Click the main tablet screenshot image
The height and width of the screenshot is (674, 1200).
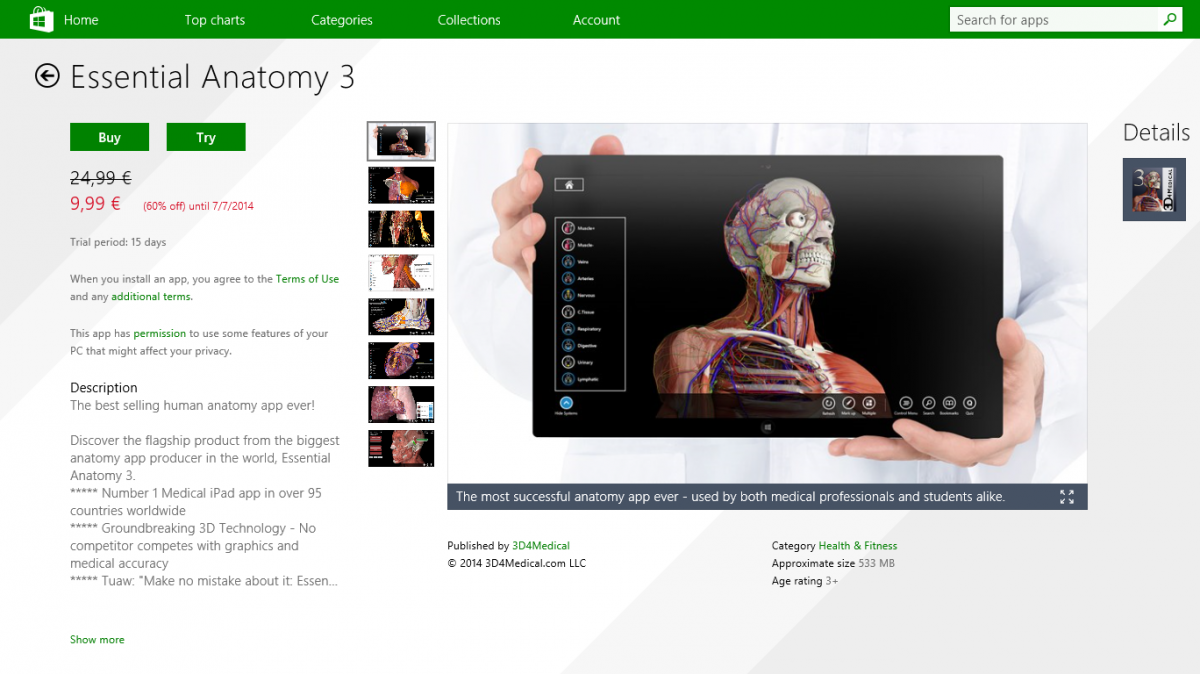tap(767, 303)
